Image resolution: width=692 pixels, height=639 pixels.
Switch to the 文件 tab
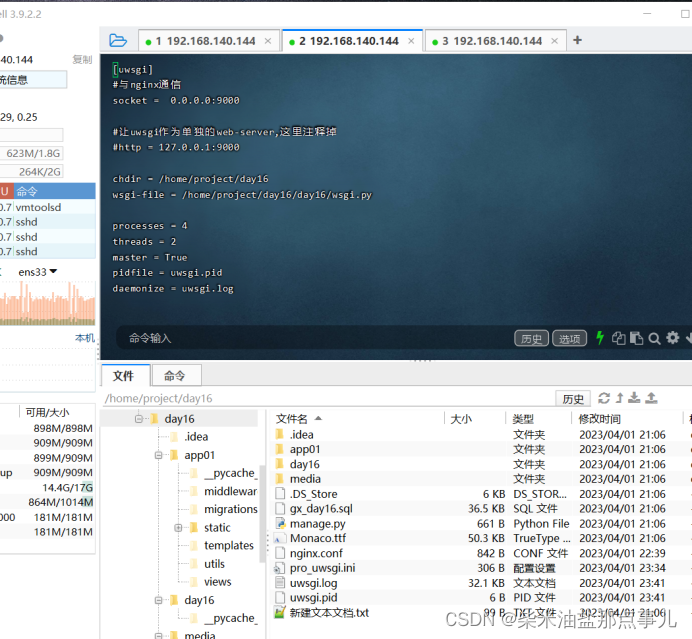(x=125, y=376)
